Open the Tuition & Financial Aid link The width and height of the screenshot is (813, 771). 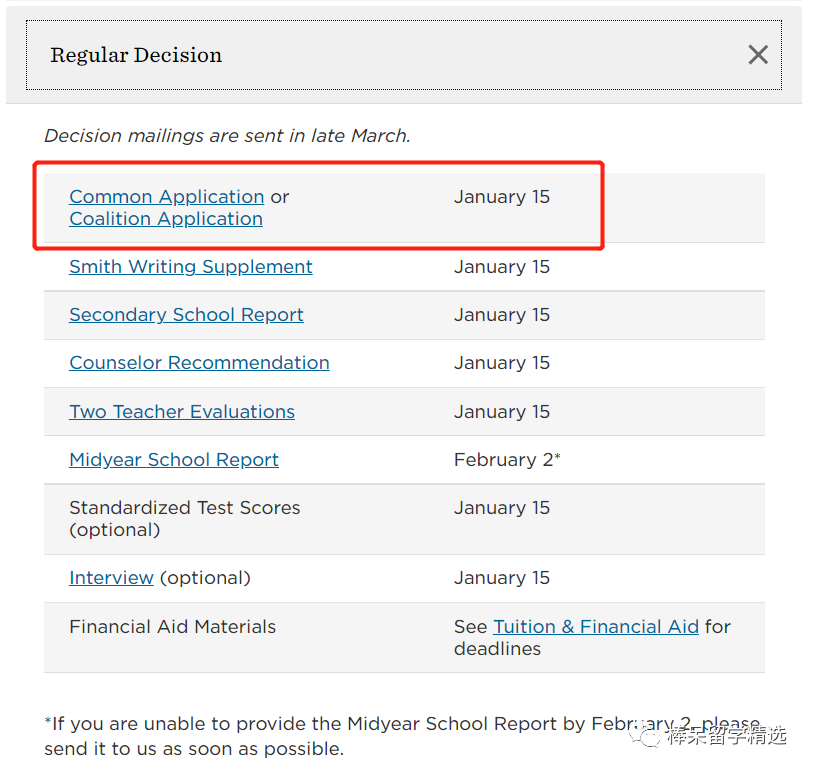tap(596, 627)
